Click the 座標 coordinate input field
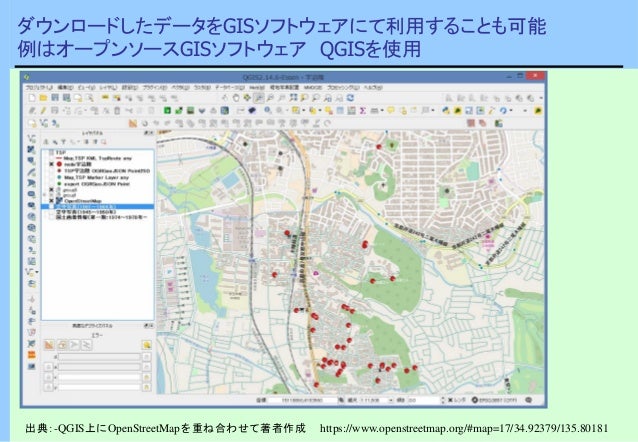The width and height of the screenshot is (638, 442). 303,400
